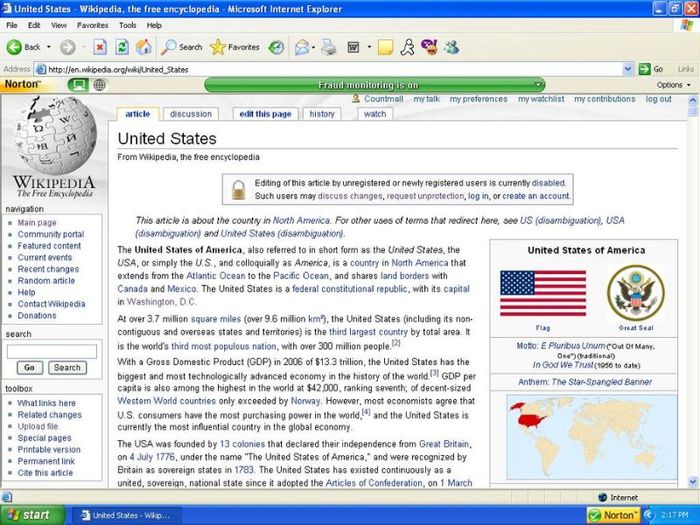Screen dimensions: 700x525
Task: Open the Windows Start button
Action: pos(28,515)
